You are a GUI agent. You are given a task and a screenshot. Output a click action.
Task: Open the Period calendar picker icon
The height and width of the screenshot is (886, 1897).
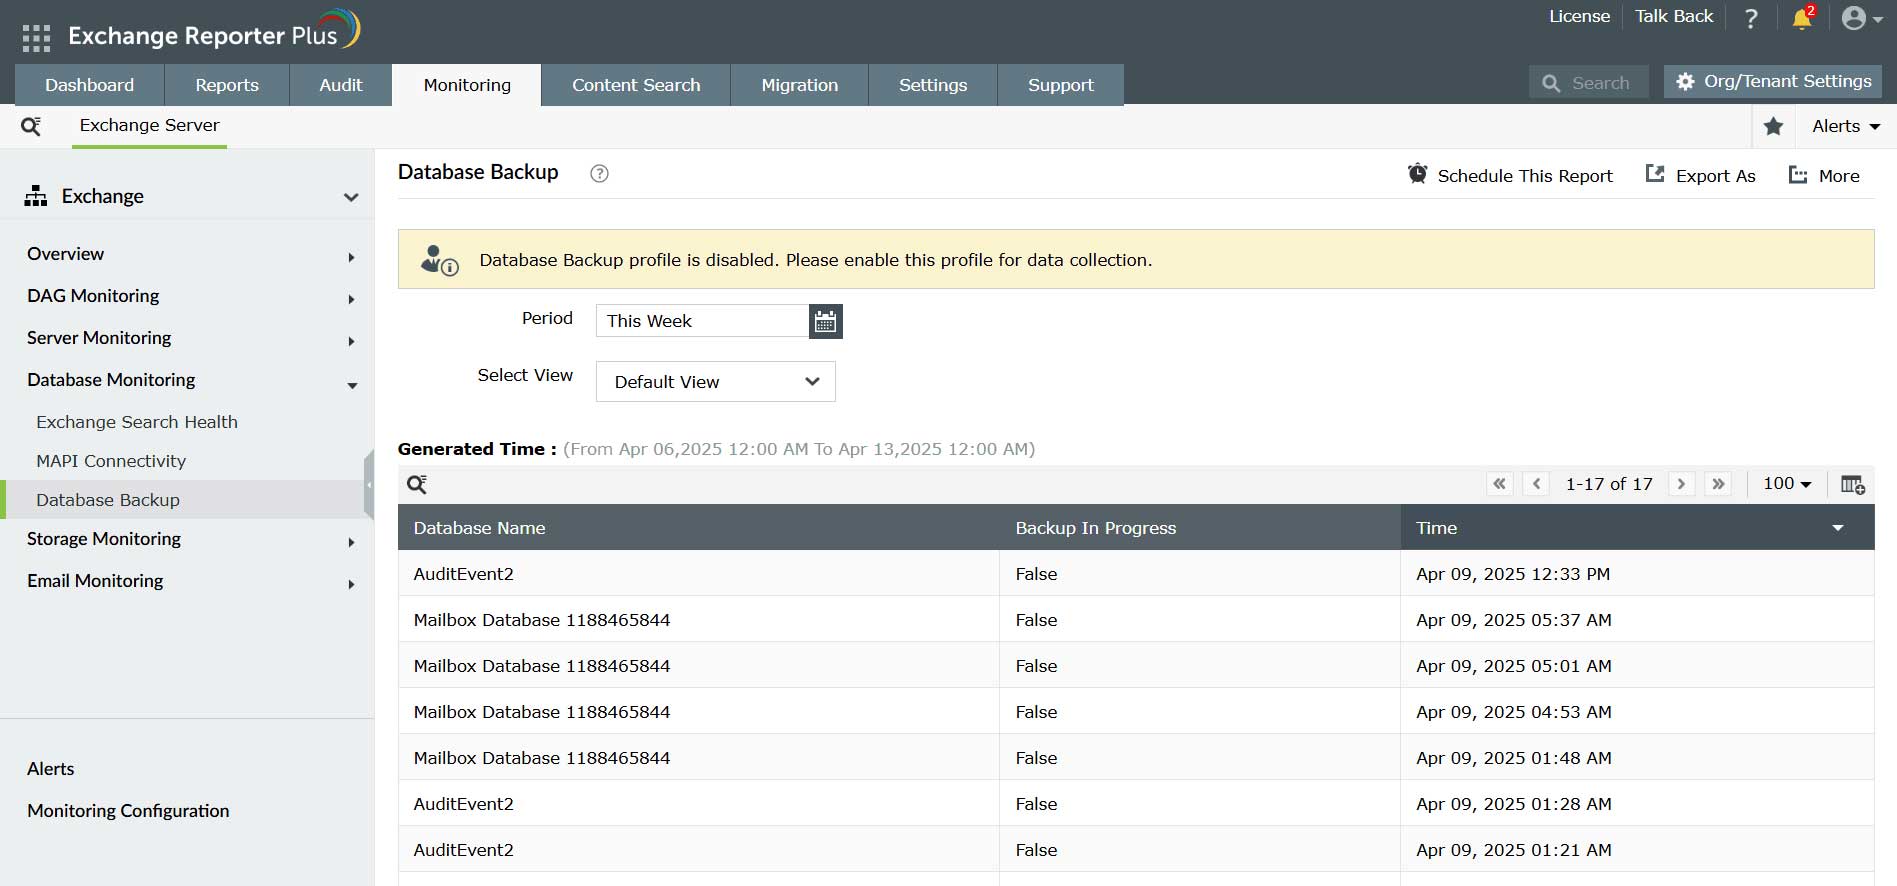click(x=825, y=321)
